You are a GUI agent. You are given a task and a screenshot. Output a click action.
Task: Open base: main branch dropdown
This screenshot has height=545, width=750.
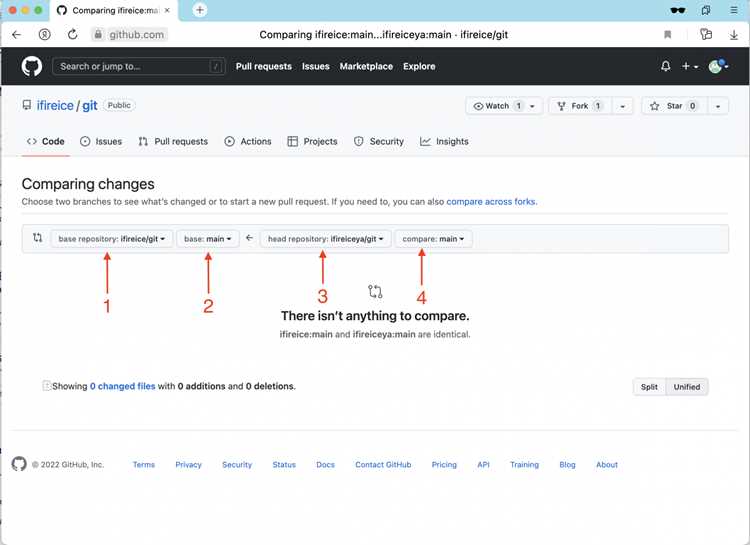point(208,238)
